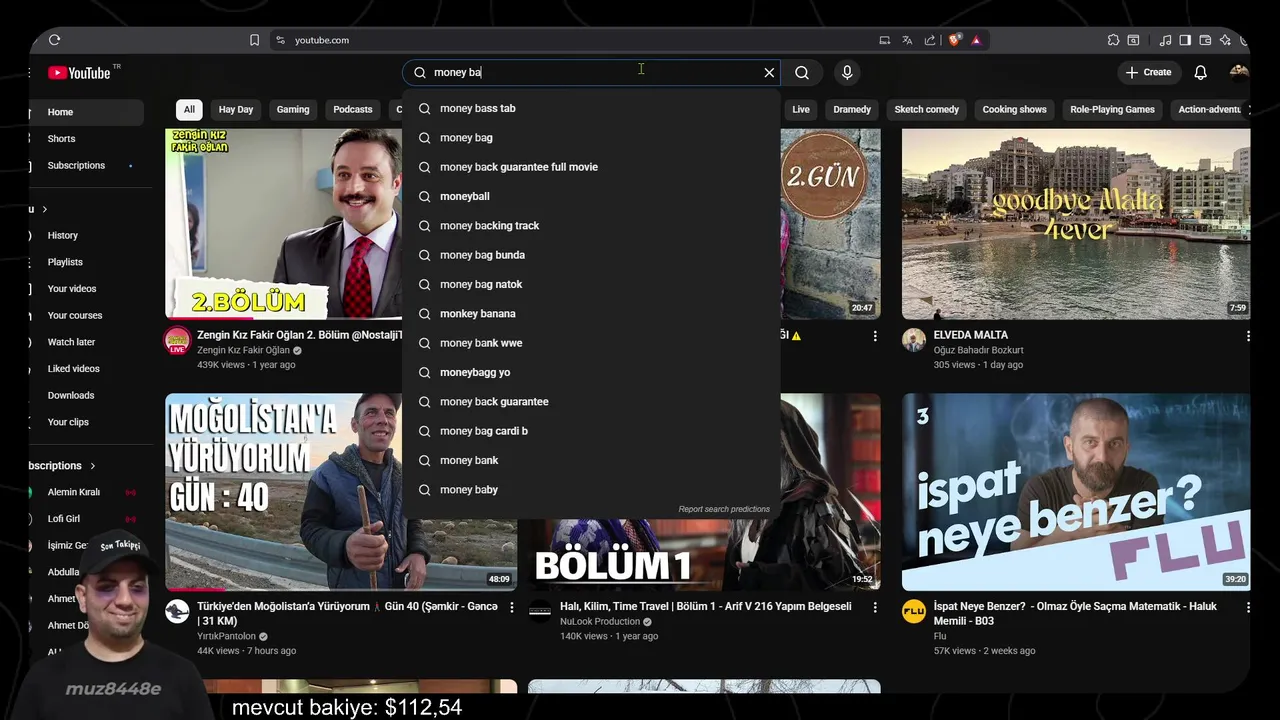This screenshot has width=1280, height=720.
Task: Select 'money bag natok' suggestion
Action: coord(591,284)
